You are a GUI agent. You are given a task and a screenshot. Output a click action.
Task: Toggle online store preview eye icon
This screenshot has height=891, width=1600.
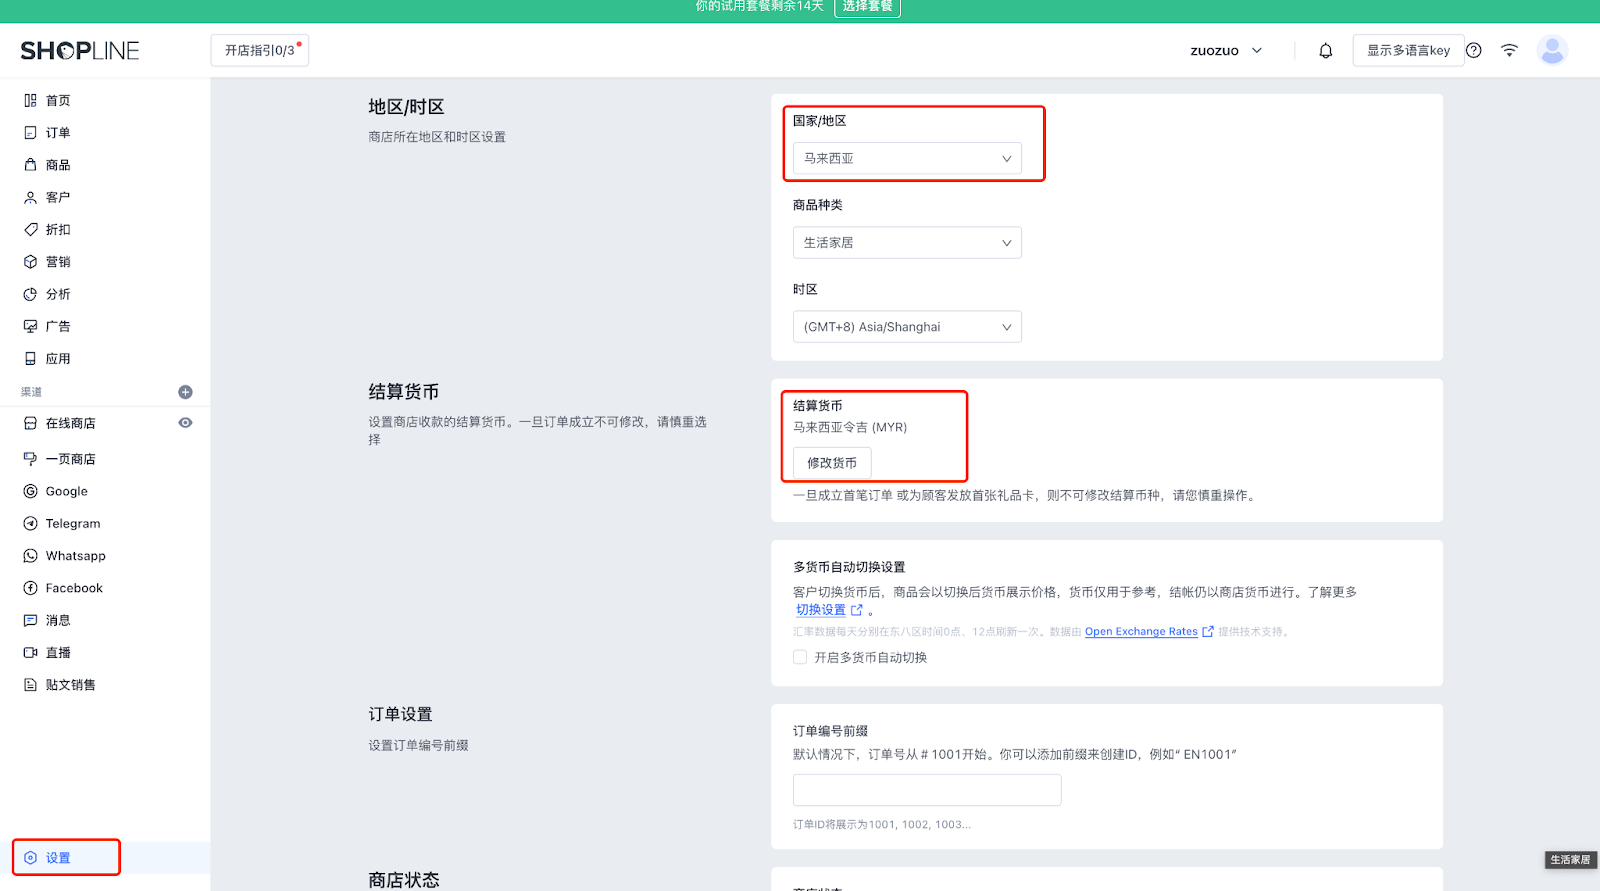[185, 423]
